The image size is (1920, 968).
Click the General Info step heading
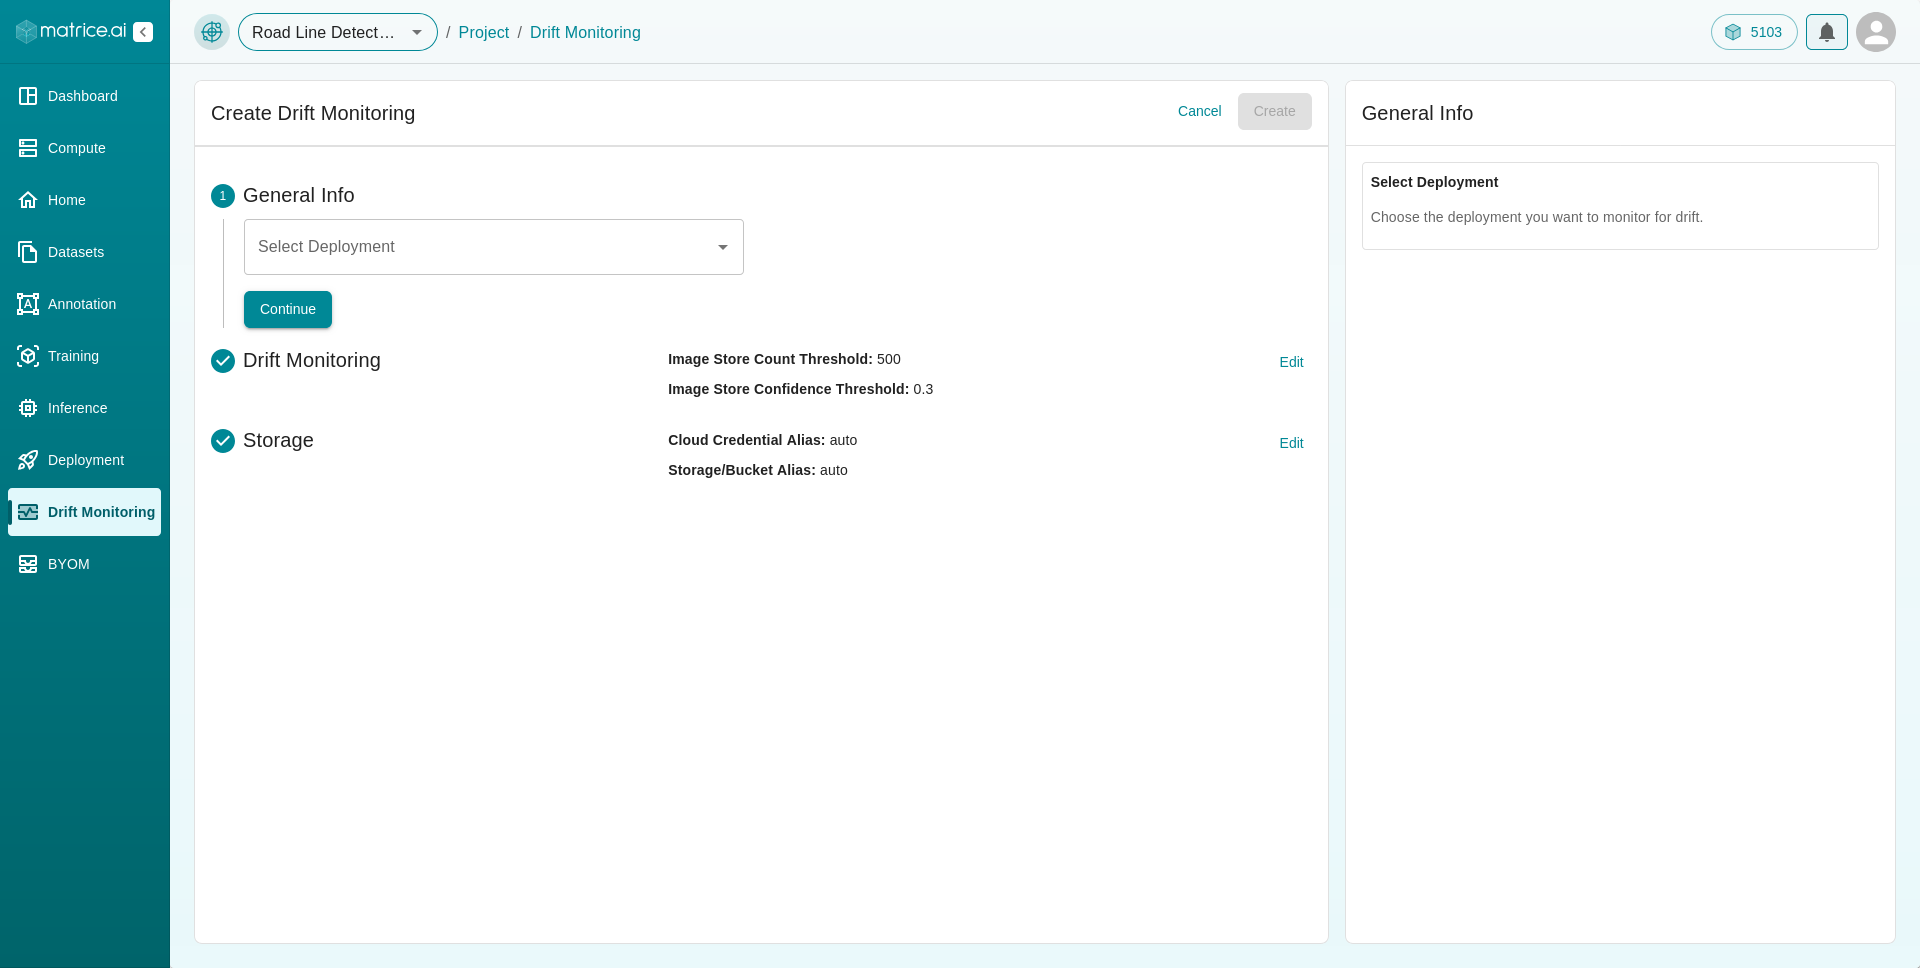point(299,195)
